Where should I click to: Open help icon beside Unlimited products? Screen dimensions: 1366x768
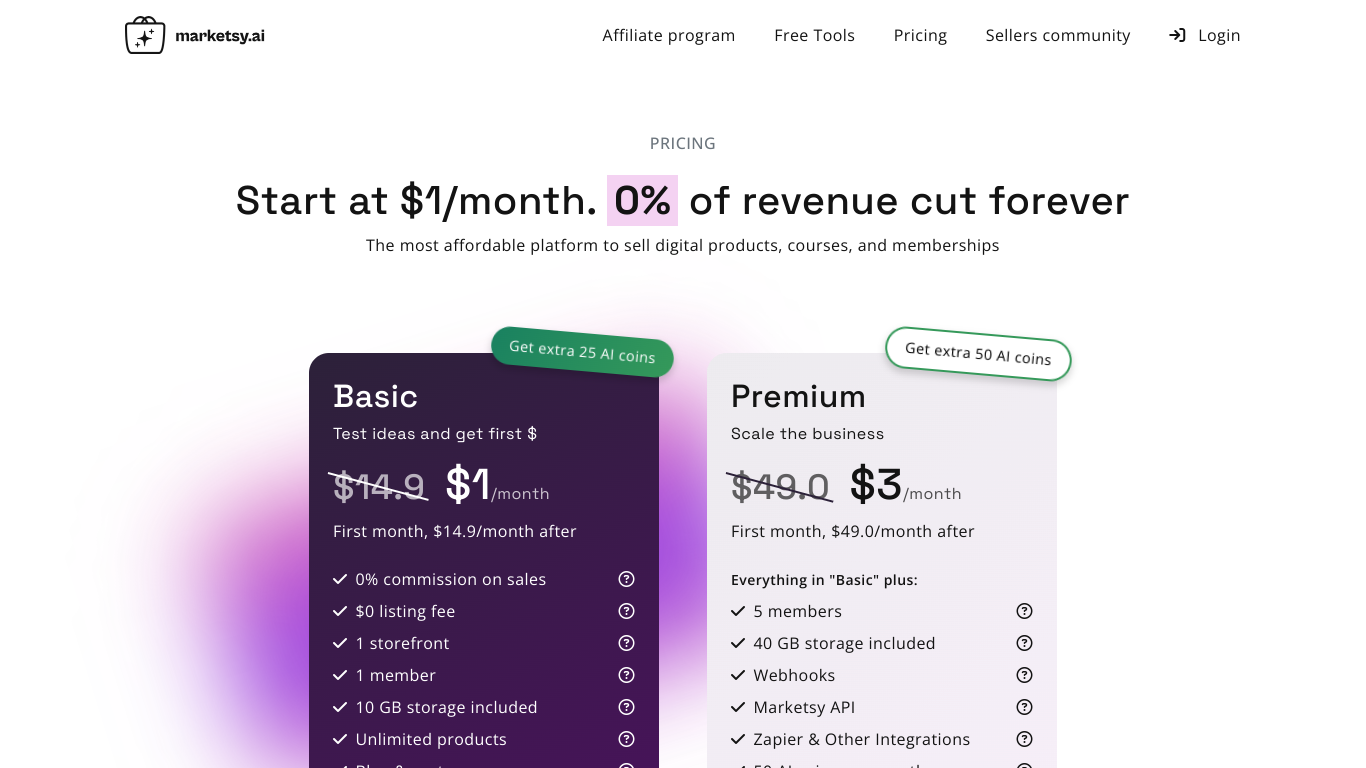pyautogui.click(x=626, y=739)
